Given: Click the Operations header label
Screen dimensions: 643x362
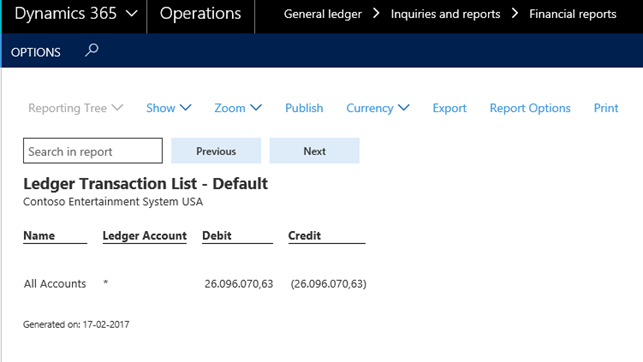Looking at the screenshot, I should coord(200,14).
